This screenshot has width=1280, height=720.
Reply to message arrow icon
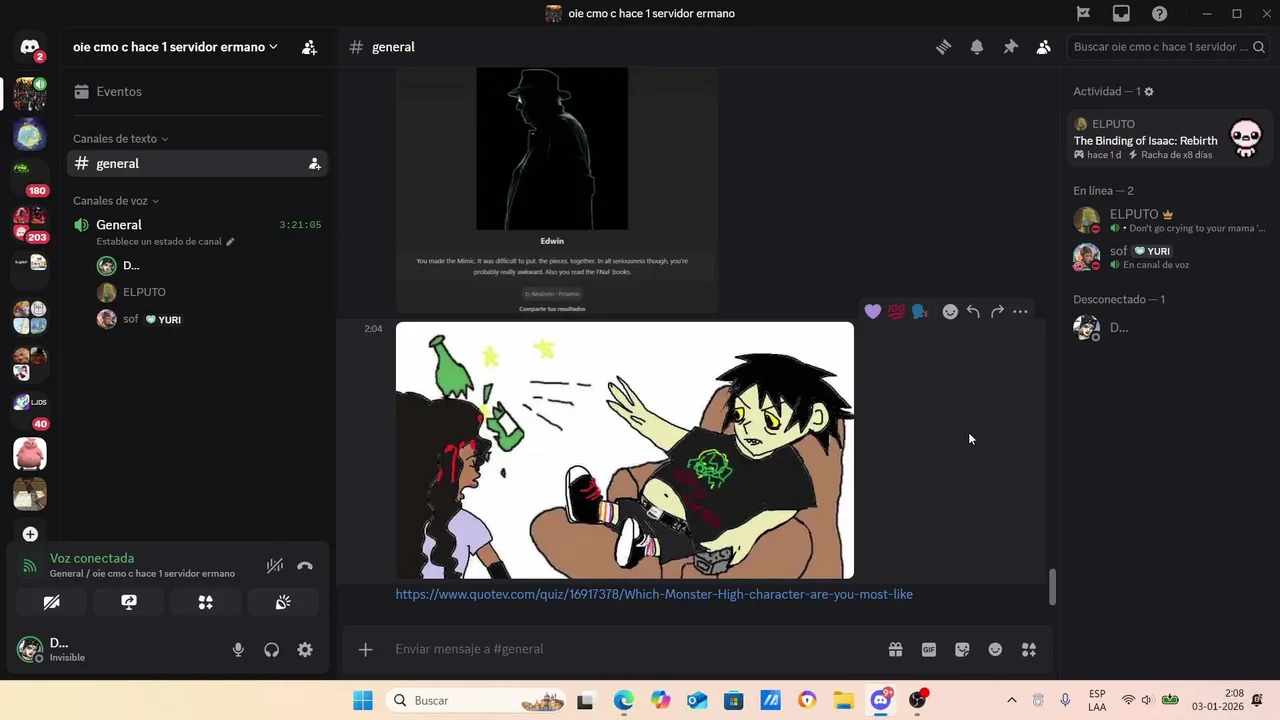tap(973, 312)
